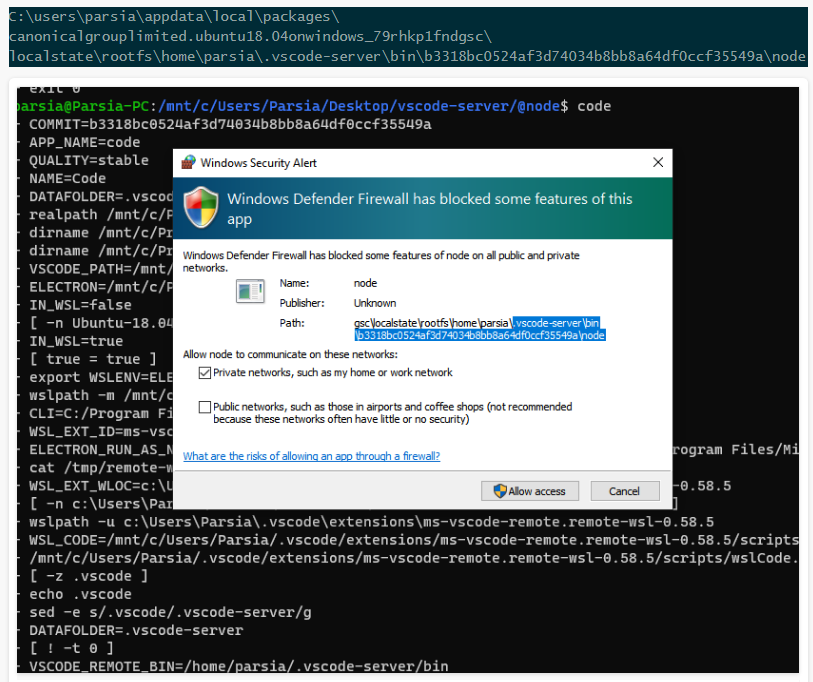Image resolution: width=813 pixels, height=682 pixels.
Task: Click the 'blocked some features of node' message
Action: point(381,261)
